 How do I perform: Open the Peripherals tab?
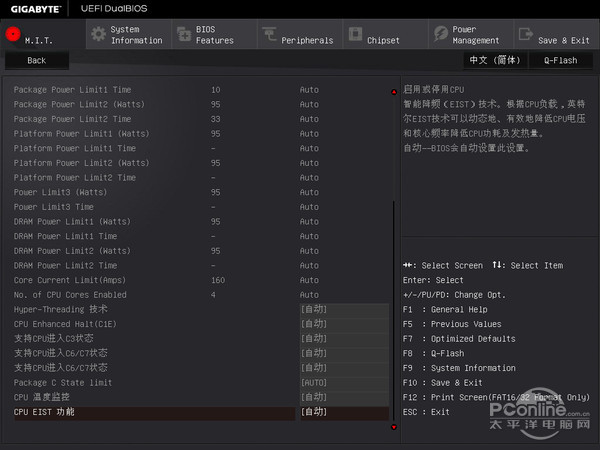click(300, 34)
